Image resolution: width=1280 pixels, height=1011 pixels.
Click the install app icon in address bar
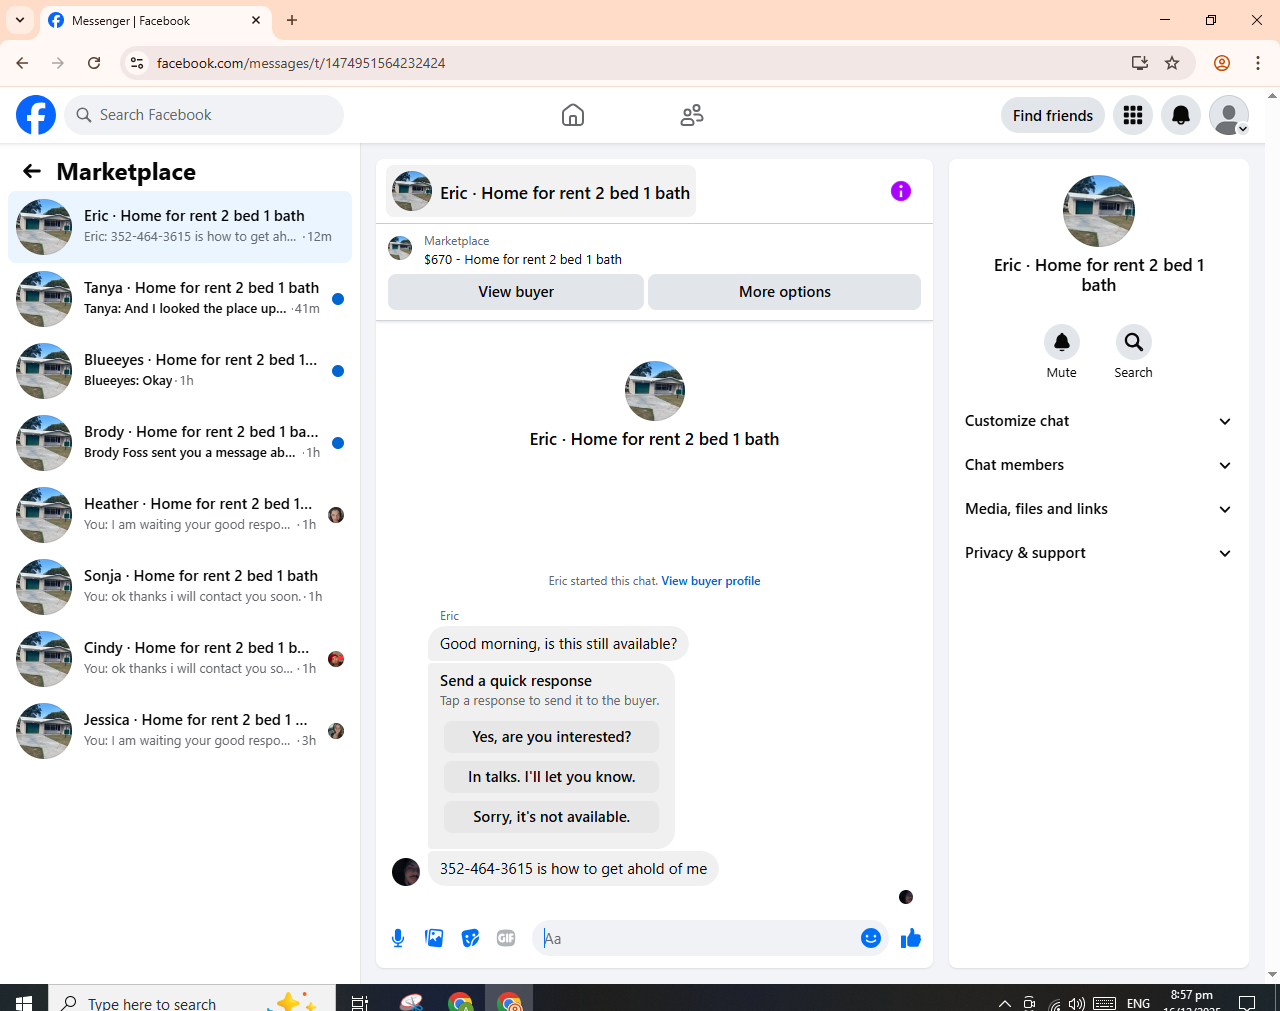tap(1140, 63)
